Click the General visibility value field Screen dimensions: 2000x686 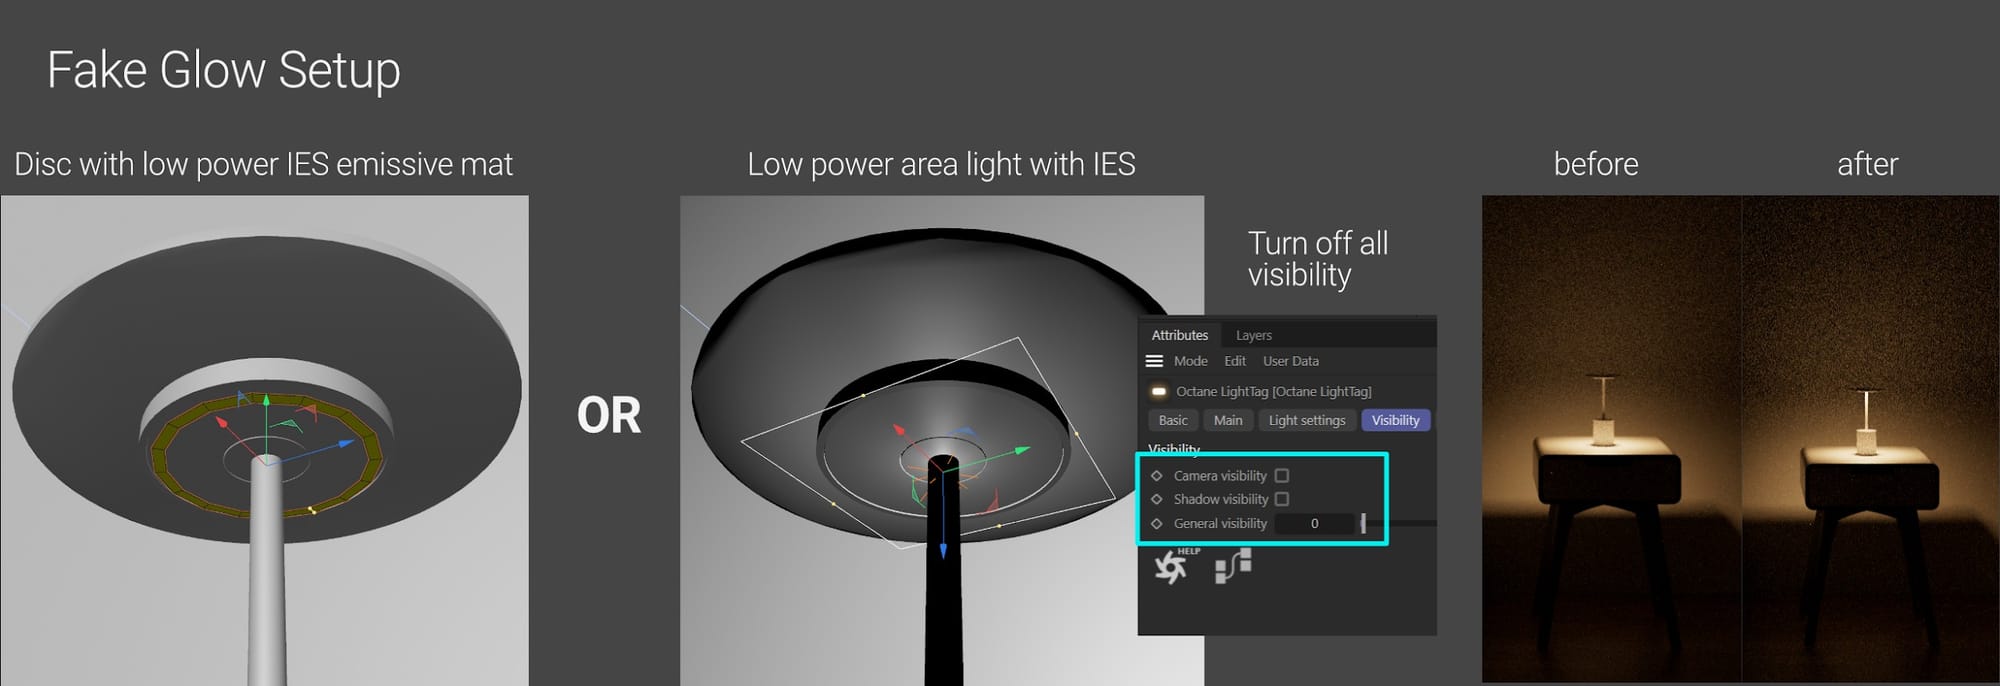[x=1314, y=523]
